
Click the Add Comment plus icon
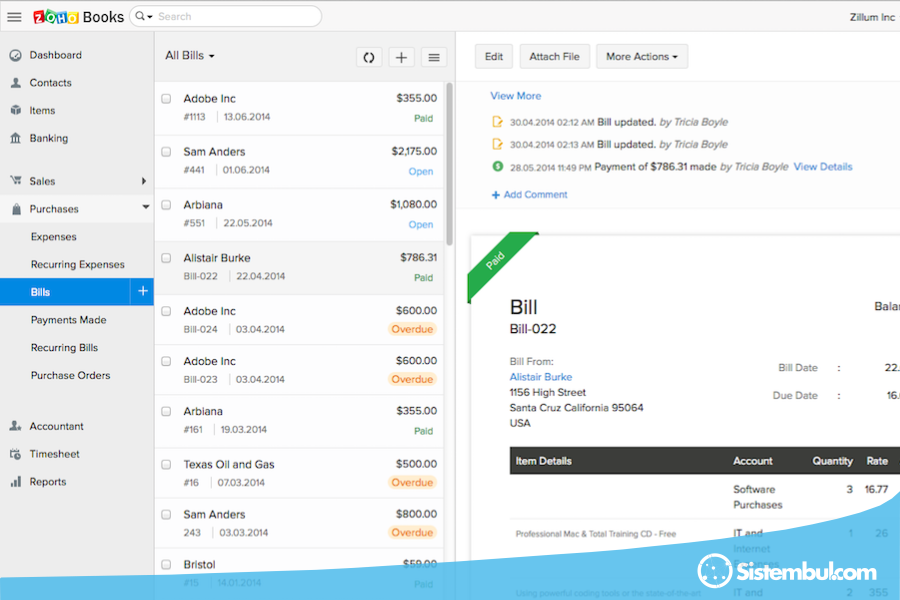click(495, 195)
